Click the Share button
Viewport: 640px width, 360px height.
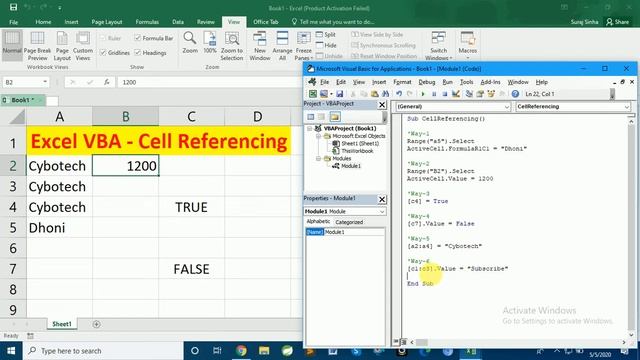618,22
